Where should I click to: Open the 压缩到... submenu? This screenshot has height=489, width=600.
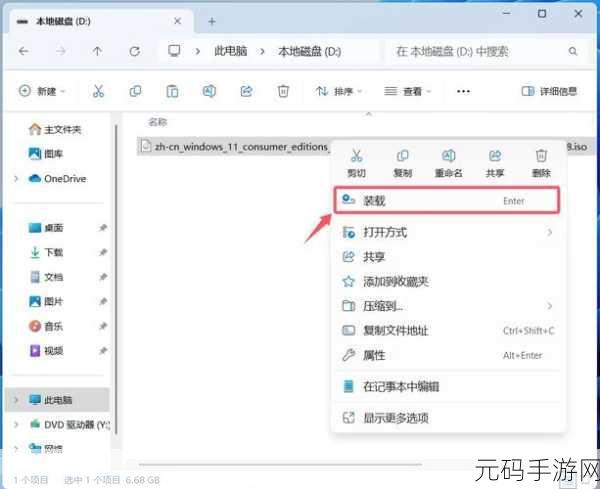click(447, 306)
